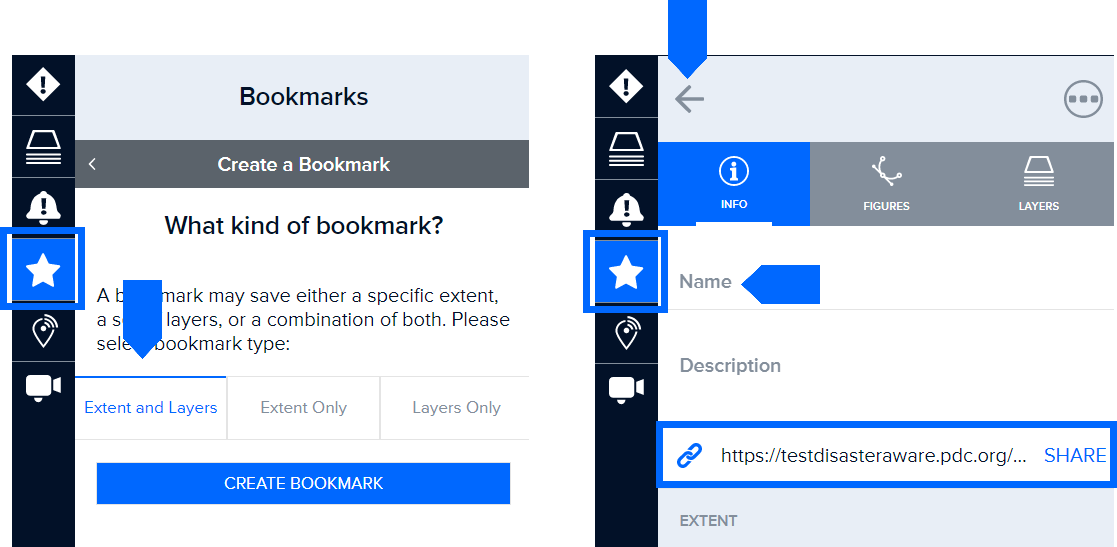Click the more options ellipsis circle icon

click(x=1083, y=100)
